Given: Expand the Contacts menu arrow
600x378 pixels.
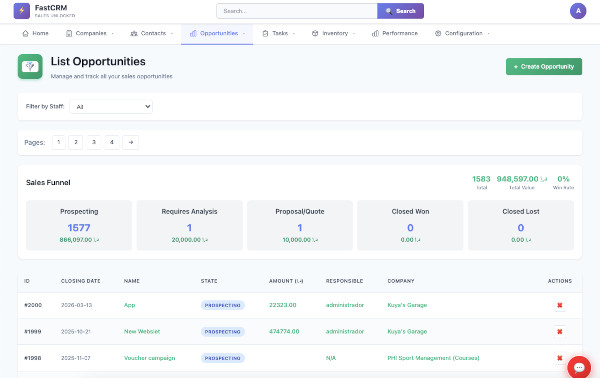Looking at the screenshot, I should 172,34.
